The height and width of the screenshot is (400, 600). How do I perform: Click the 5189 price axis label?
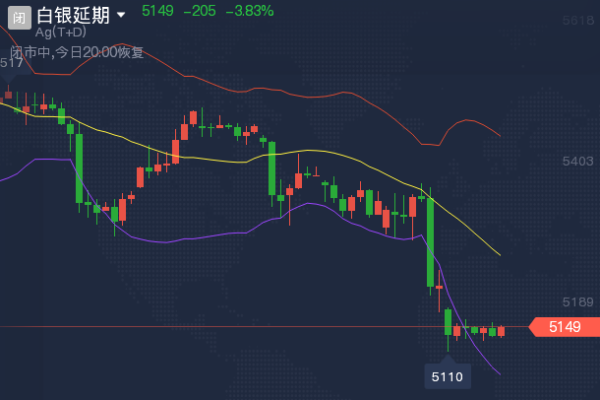point(578,302)
